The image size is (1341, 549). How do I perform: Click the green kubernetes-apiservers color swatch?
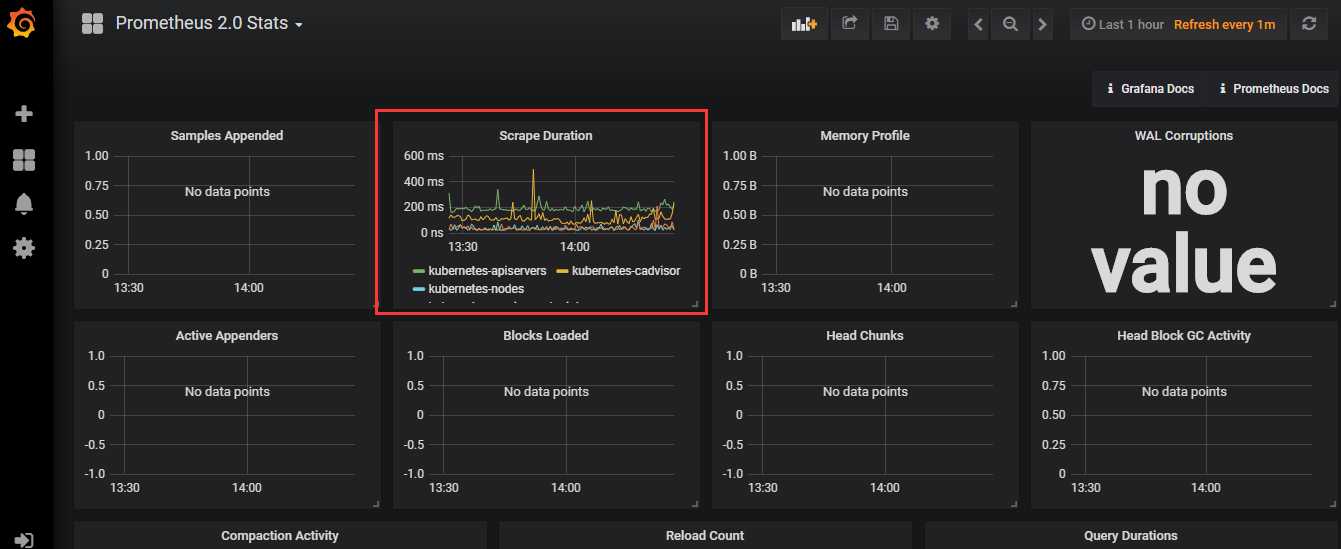[x=419, y=271]
